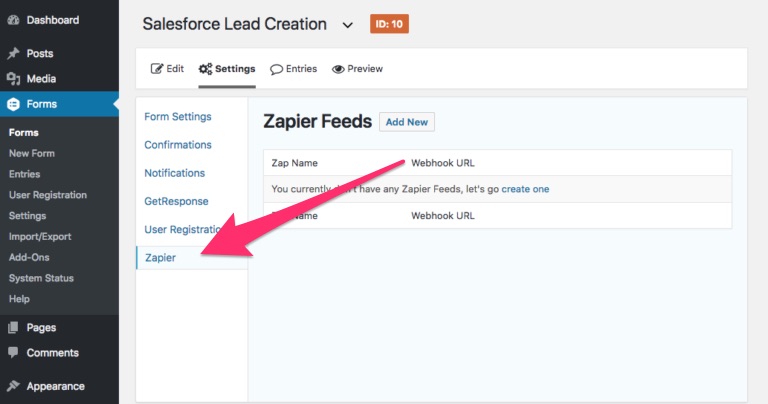Click the Forms sidebar icon
Screen dimensions: 768x404
(13, 104)
